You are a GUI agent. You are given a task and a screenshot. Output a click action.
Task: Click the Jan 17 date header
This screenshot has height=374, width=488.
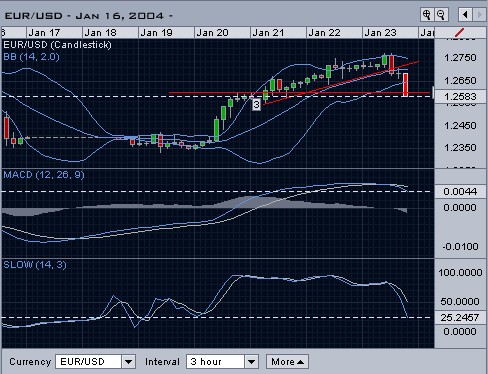tap(54, 33)
